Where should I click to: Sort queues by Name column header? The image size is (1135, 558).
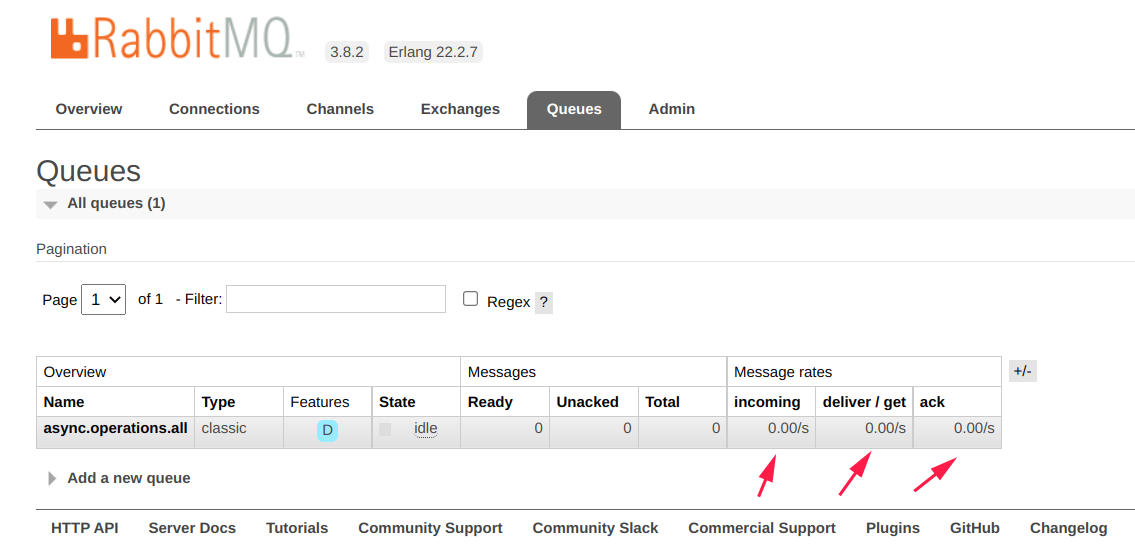[x=64, y=402]
